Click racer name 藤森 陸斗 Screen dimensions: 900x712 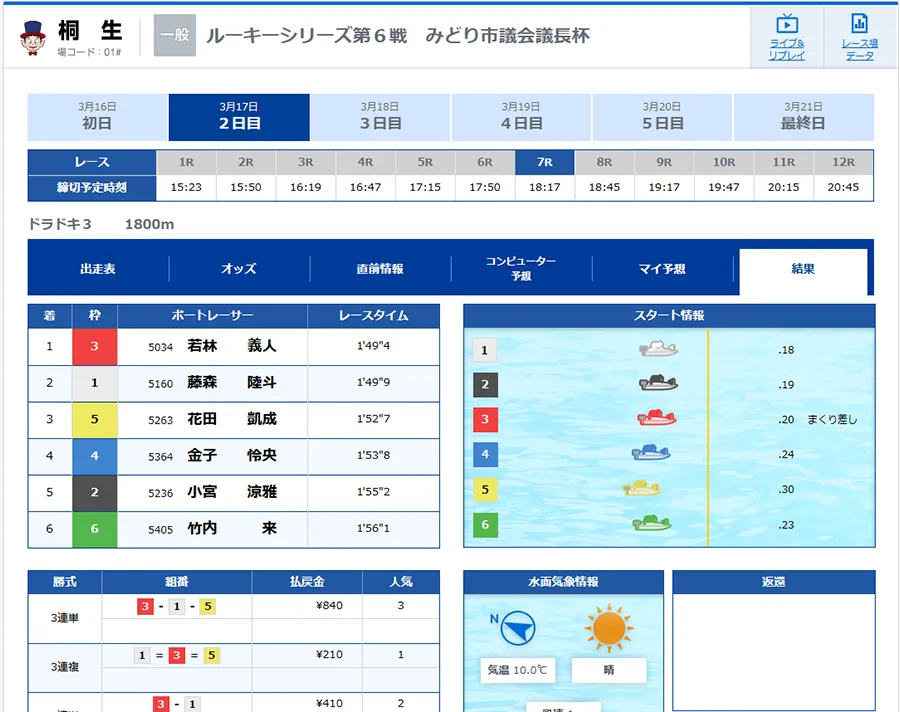tap(232, 383)
